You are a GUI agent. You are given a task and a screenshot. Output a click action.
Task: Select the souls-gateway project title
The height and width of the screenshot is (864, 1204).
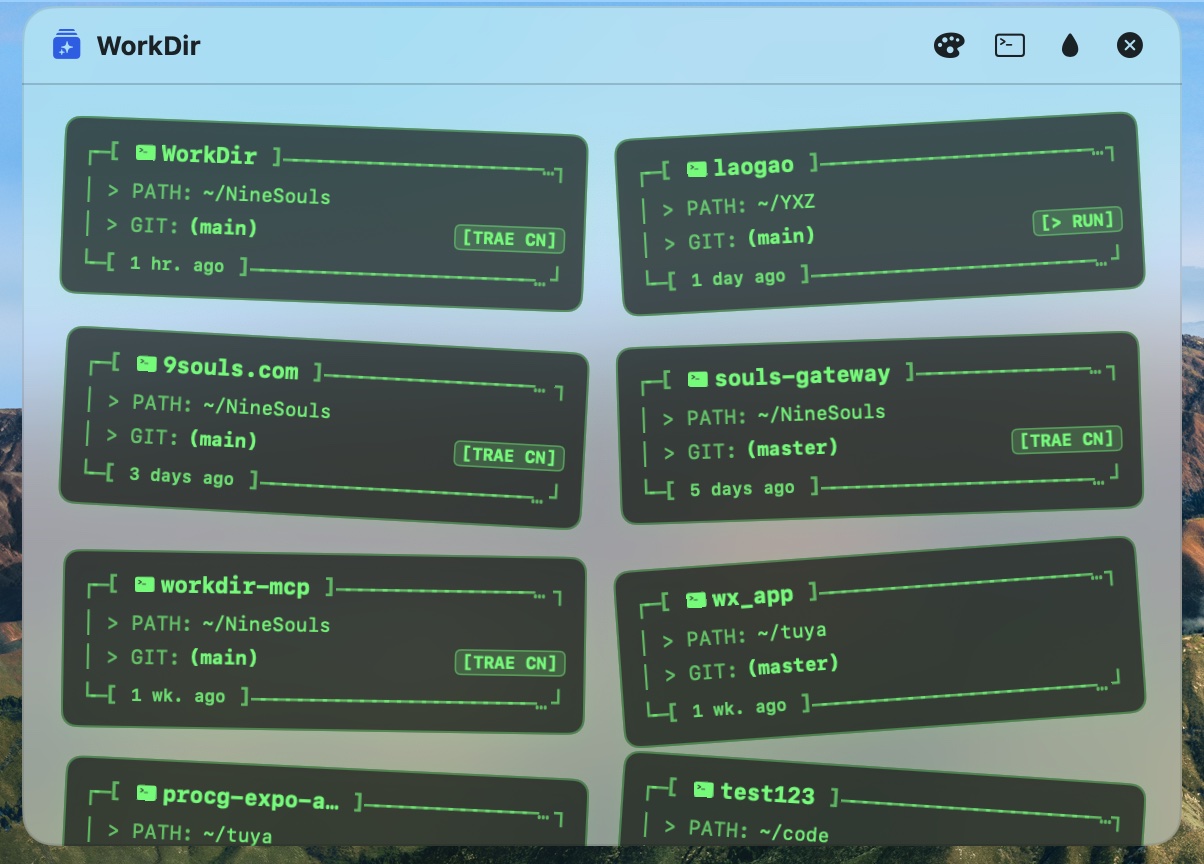[802, 376]
